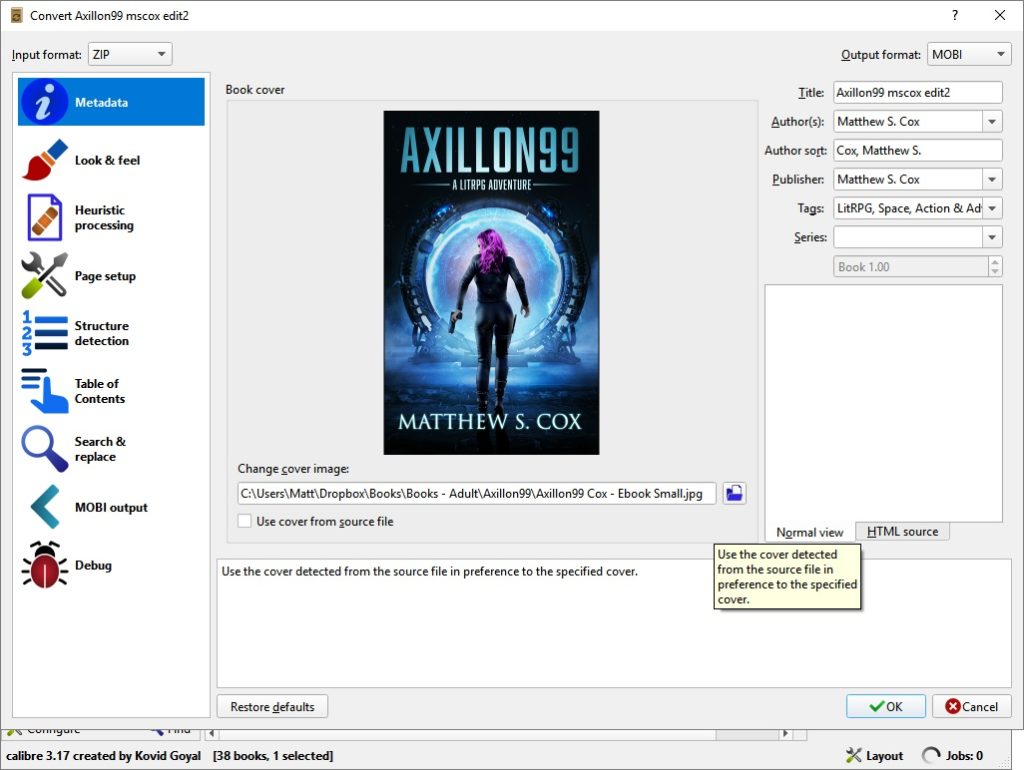Click the Axillon99 book cover thumbnail
Screen dimensions: 1024x770
pyautogui.click(x=491, y=282)
